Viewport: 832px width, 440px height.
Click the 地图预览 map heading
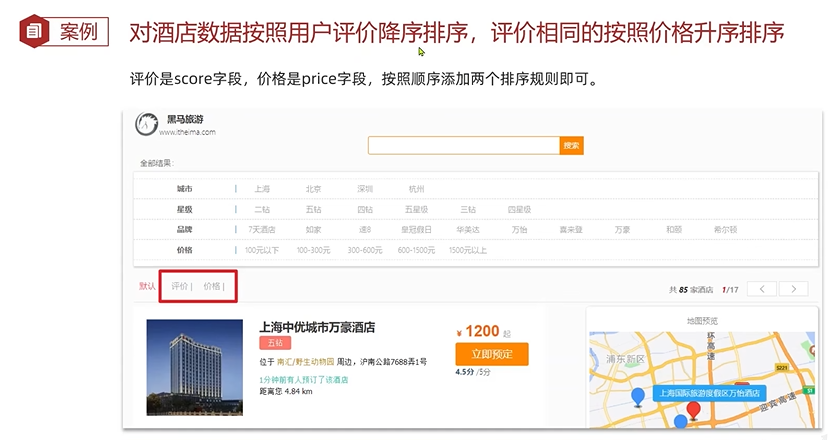click(702, 321)
